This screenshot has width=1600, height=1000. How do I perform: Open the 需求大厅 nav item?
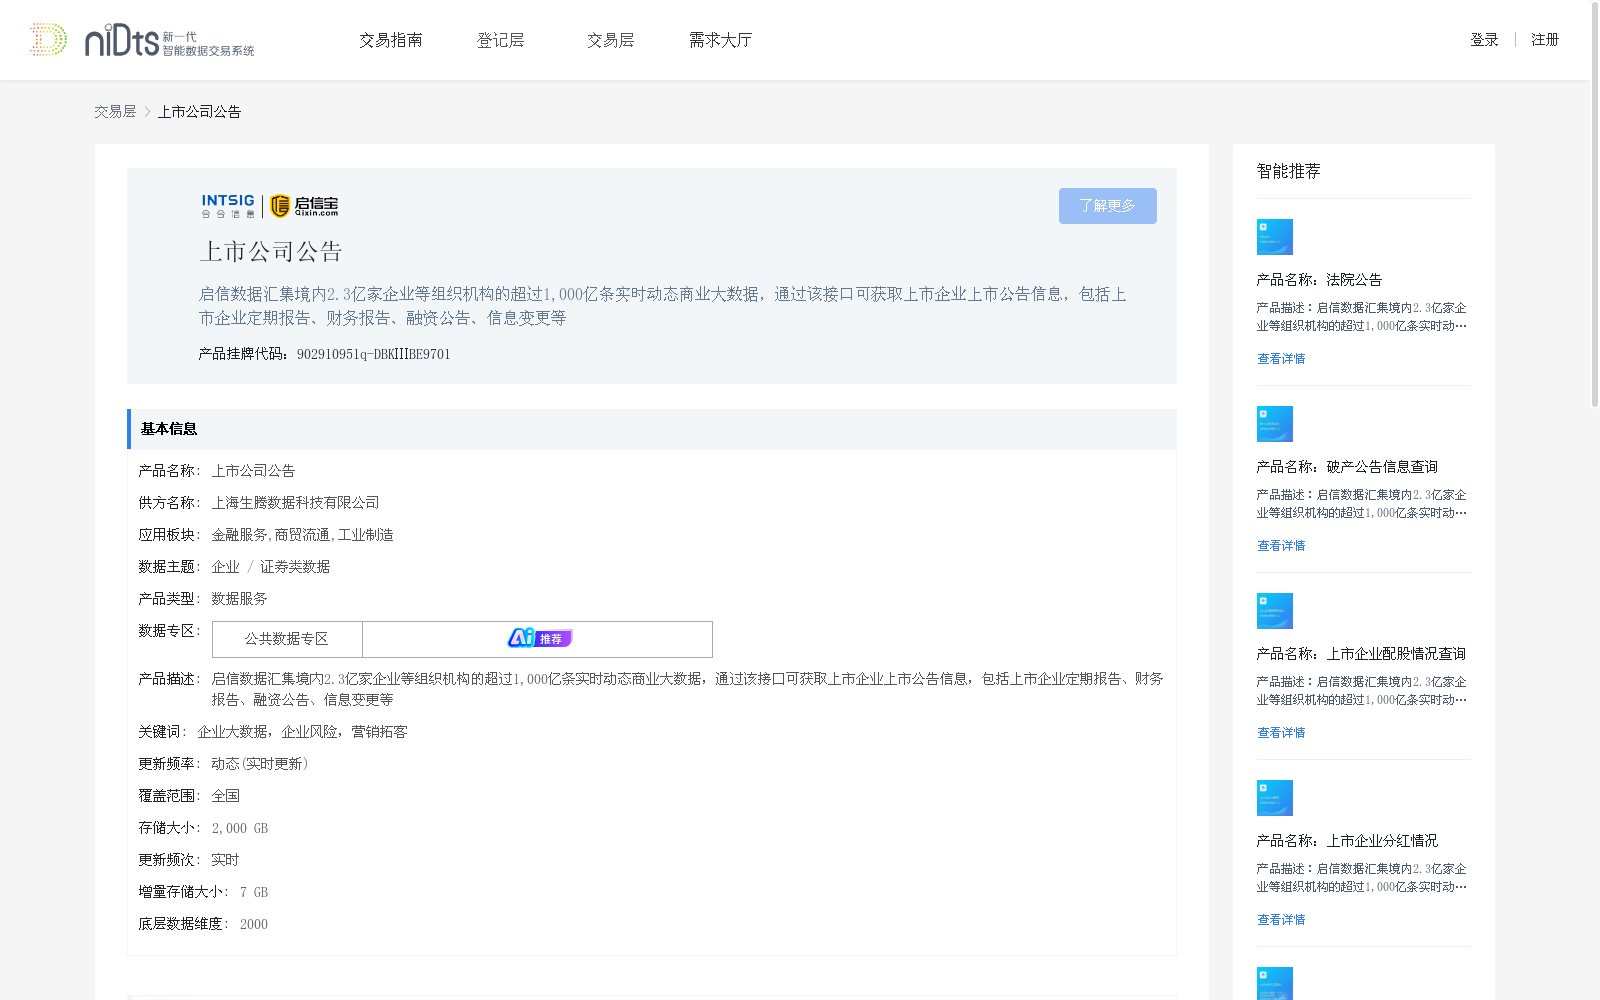(x=720, y=40)
